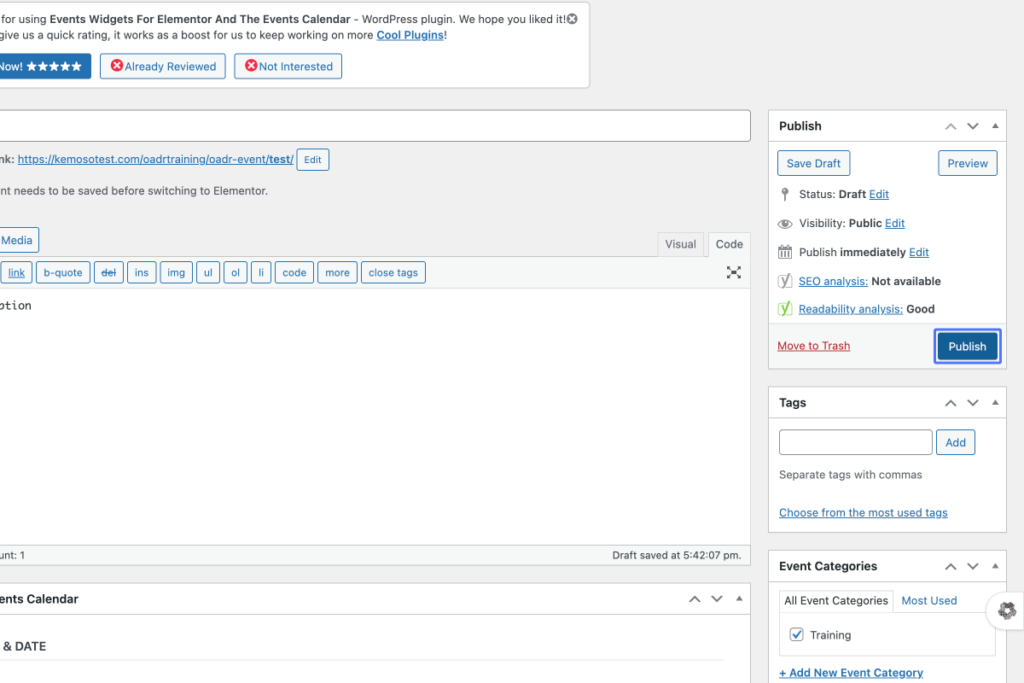Insert the more tag

(x=338, y=272)
